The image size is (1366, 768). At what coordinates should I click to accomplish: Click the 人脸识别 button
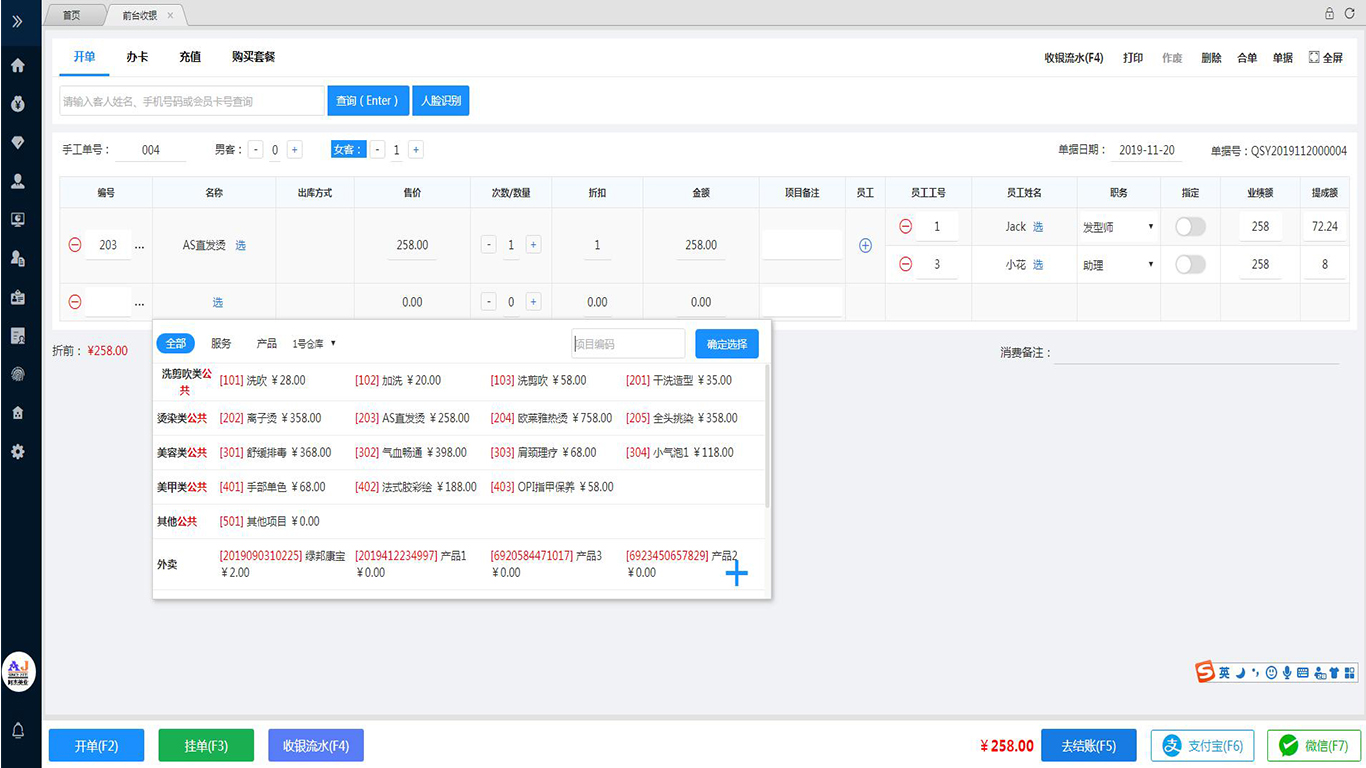(440, 100)
